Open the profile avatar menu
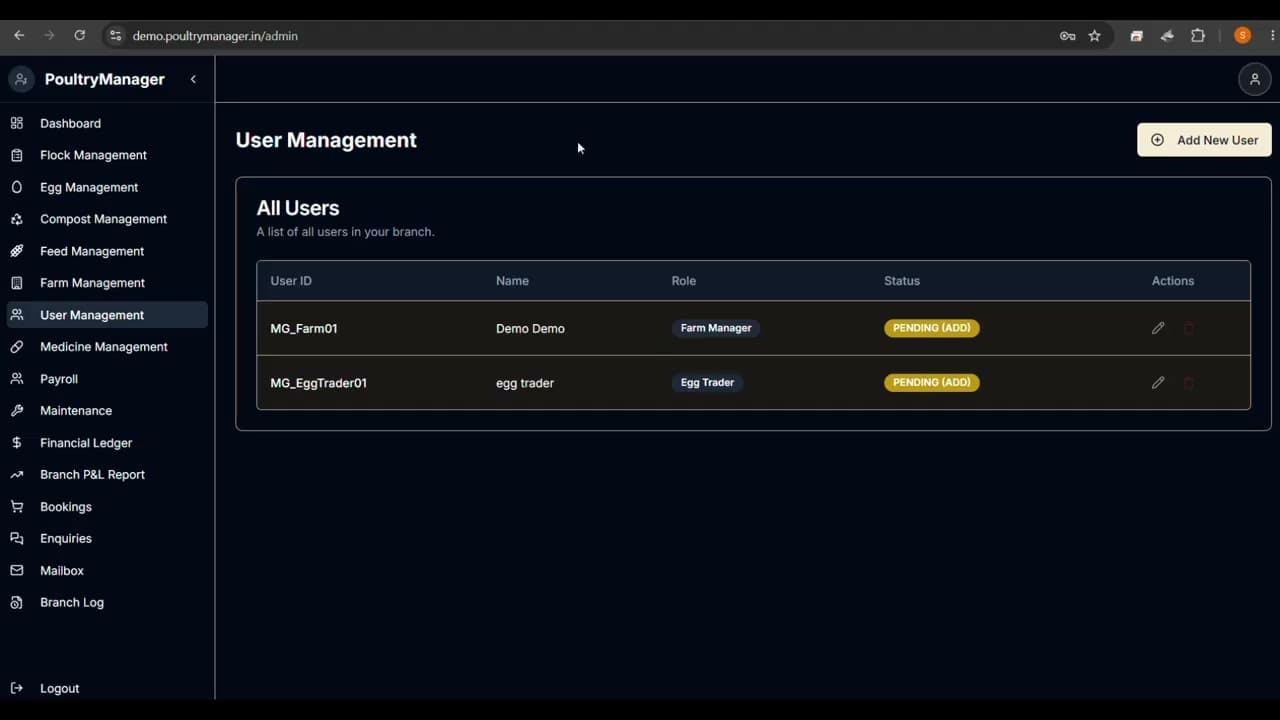This screenshot has width=1280, height=720. click(1254, 79)
